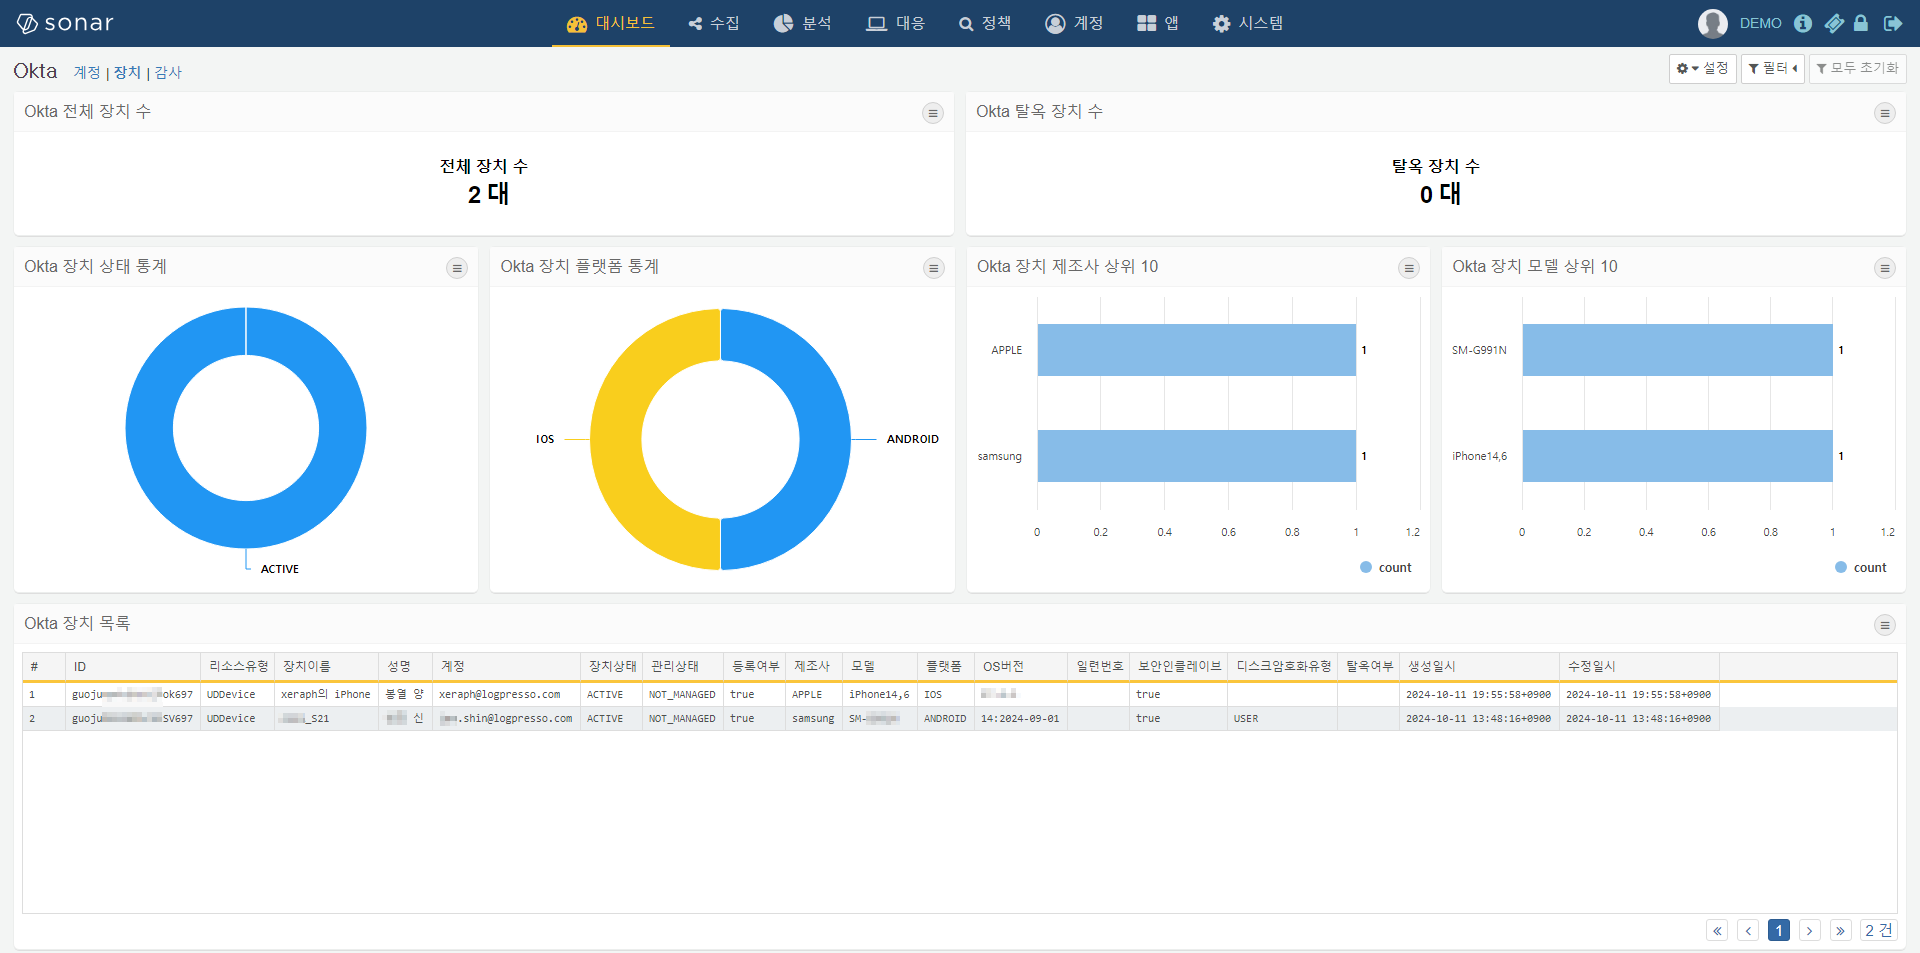Open menu icon of Okta 장치 목록 panel
The height and width of the screenshot is (953, 1920).
1885,625
